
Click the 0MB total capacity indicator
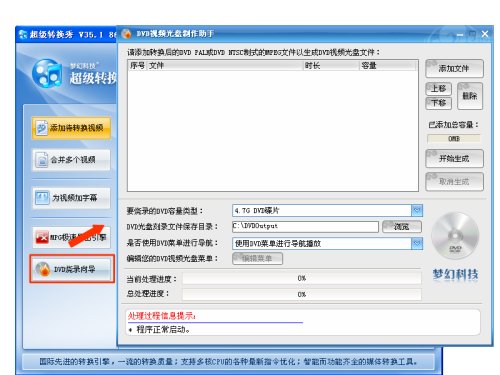coord(454,139)
